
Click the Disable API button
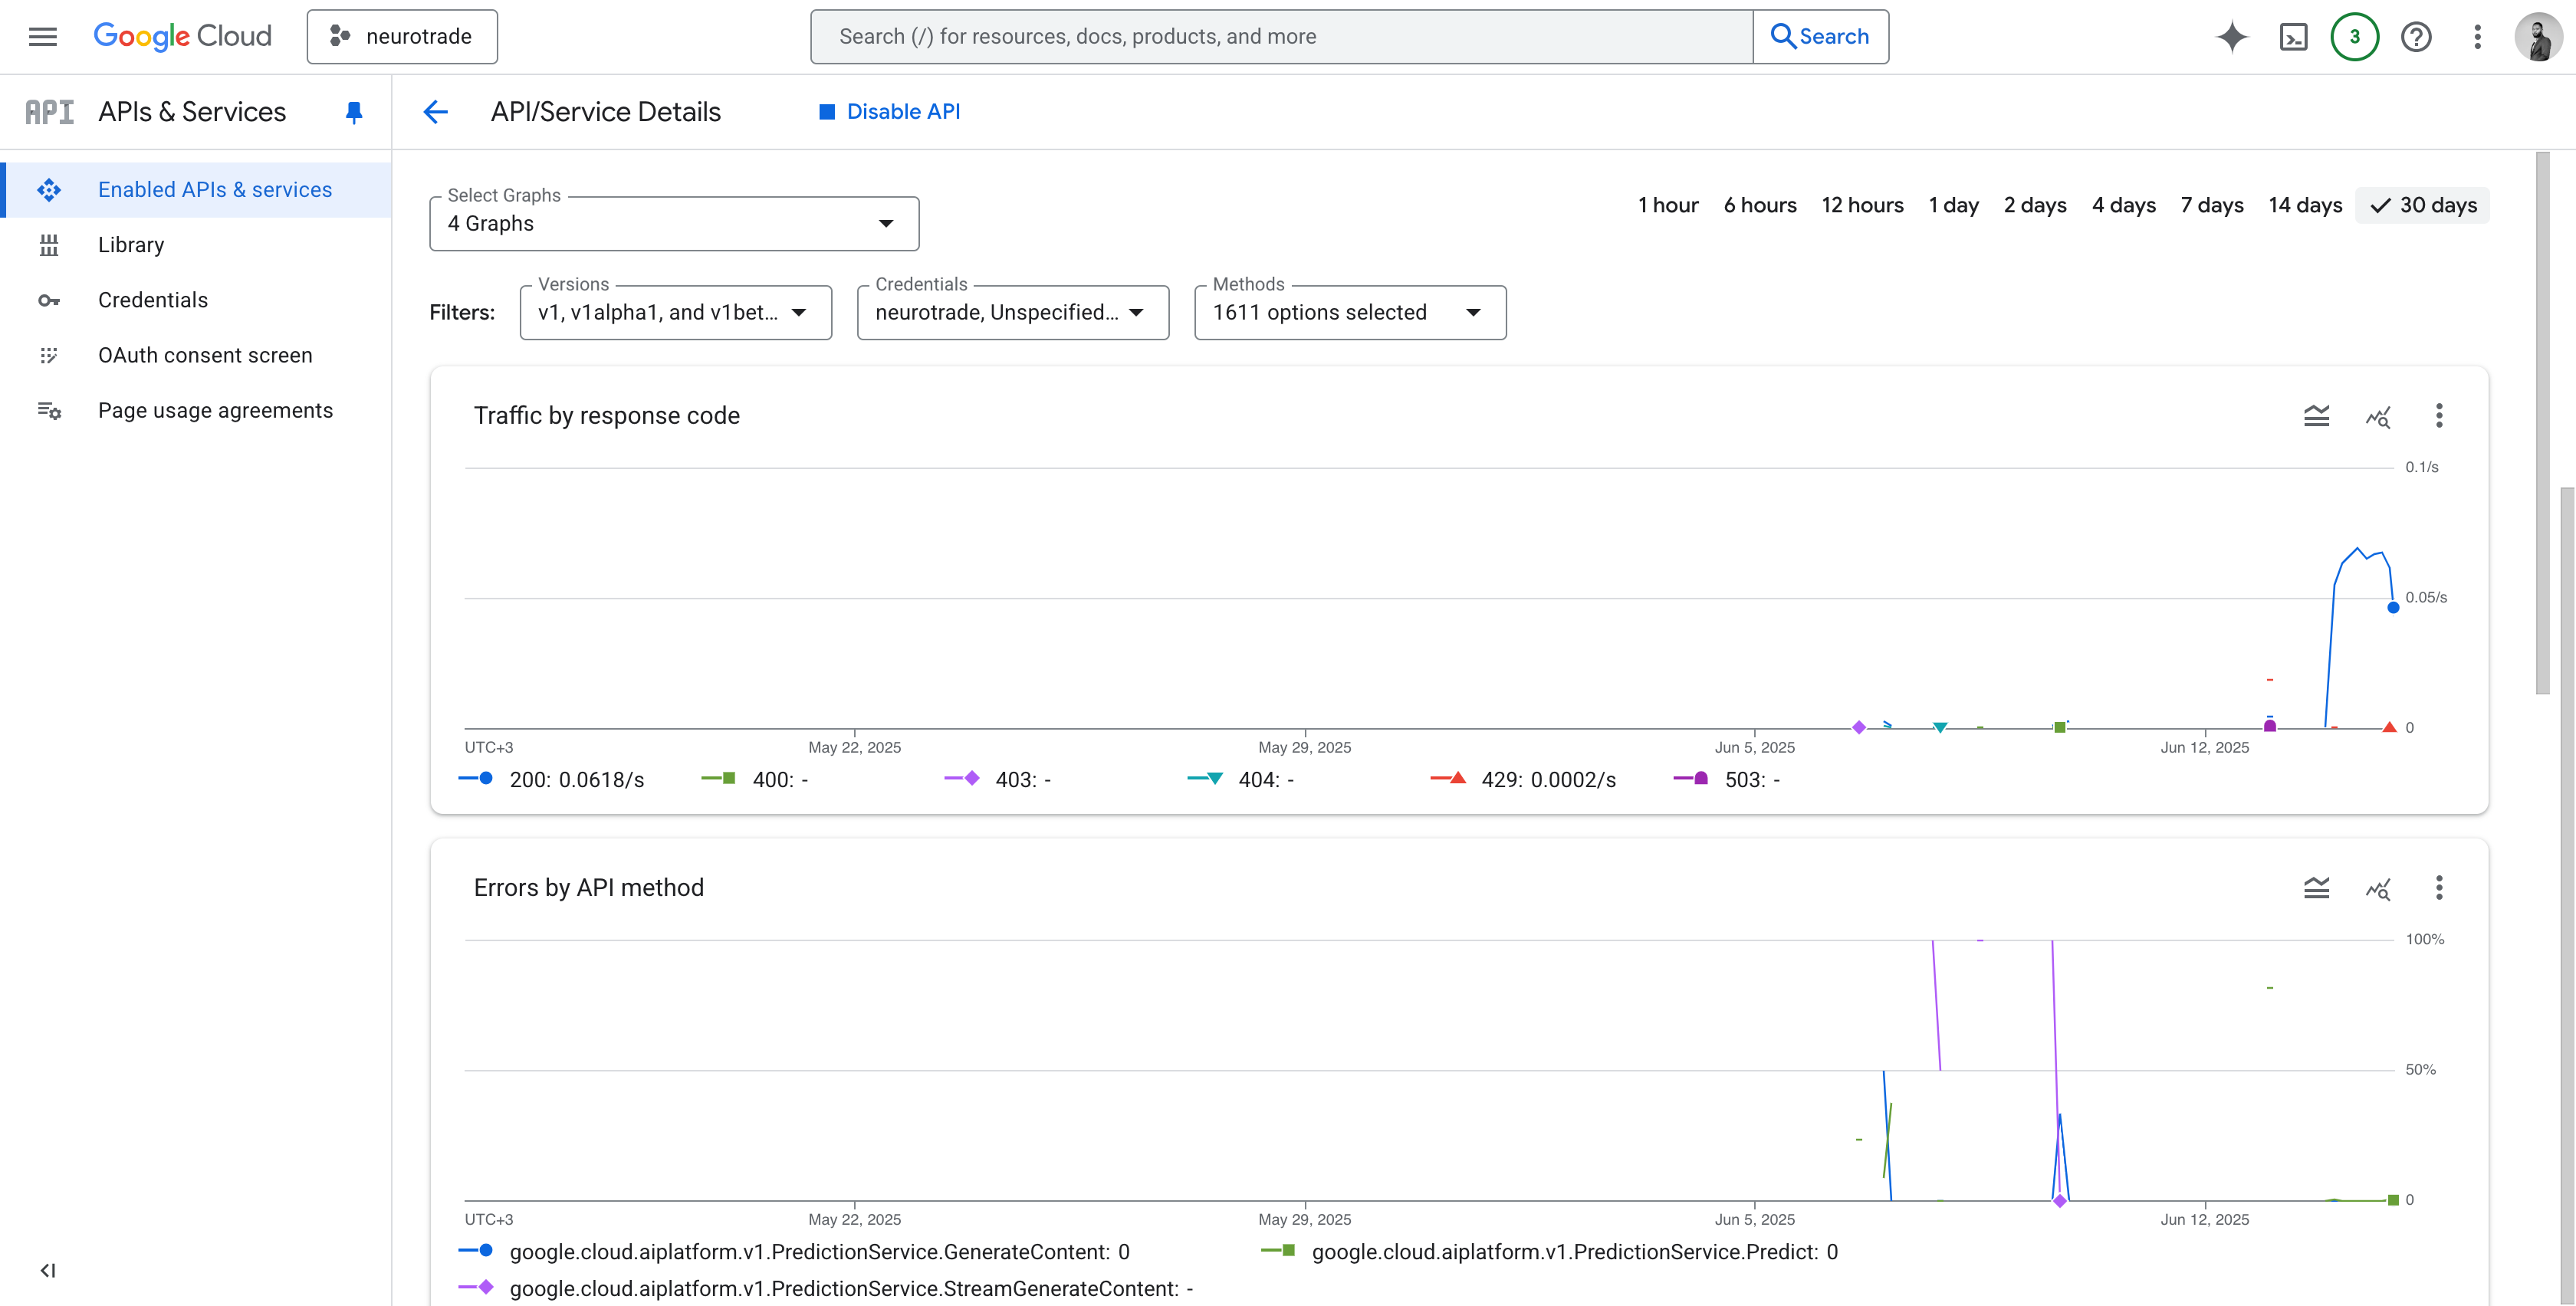click(889, 112)
